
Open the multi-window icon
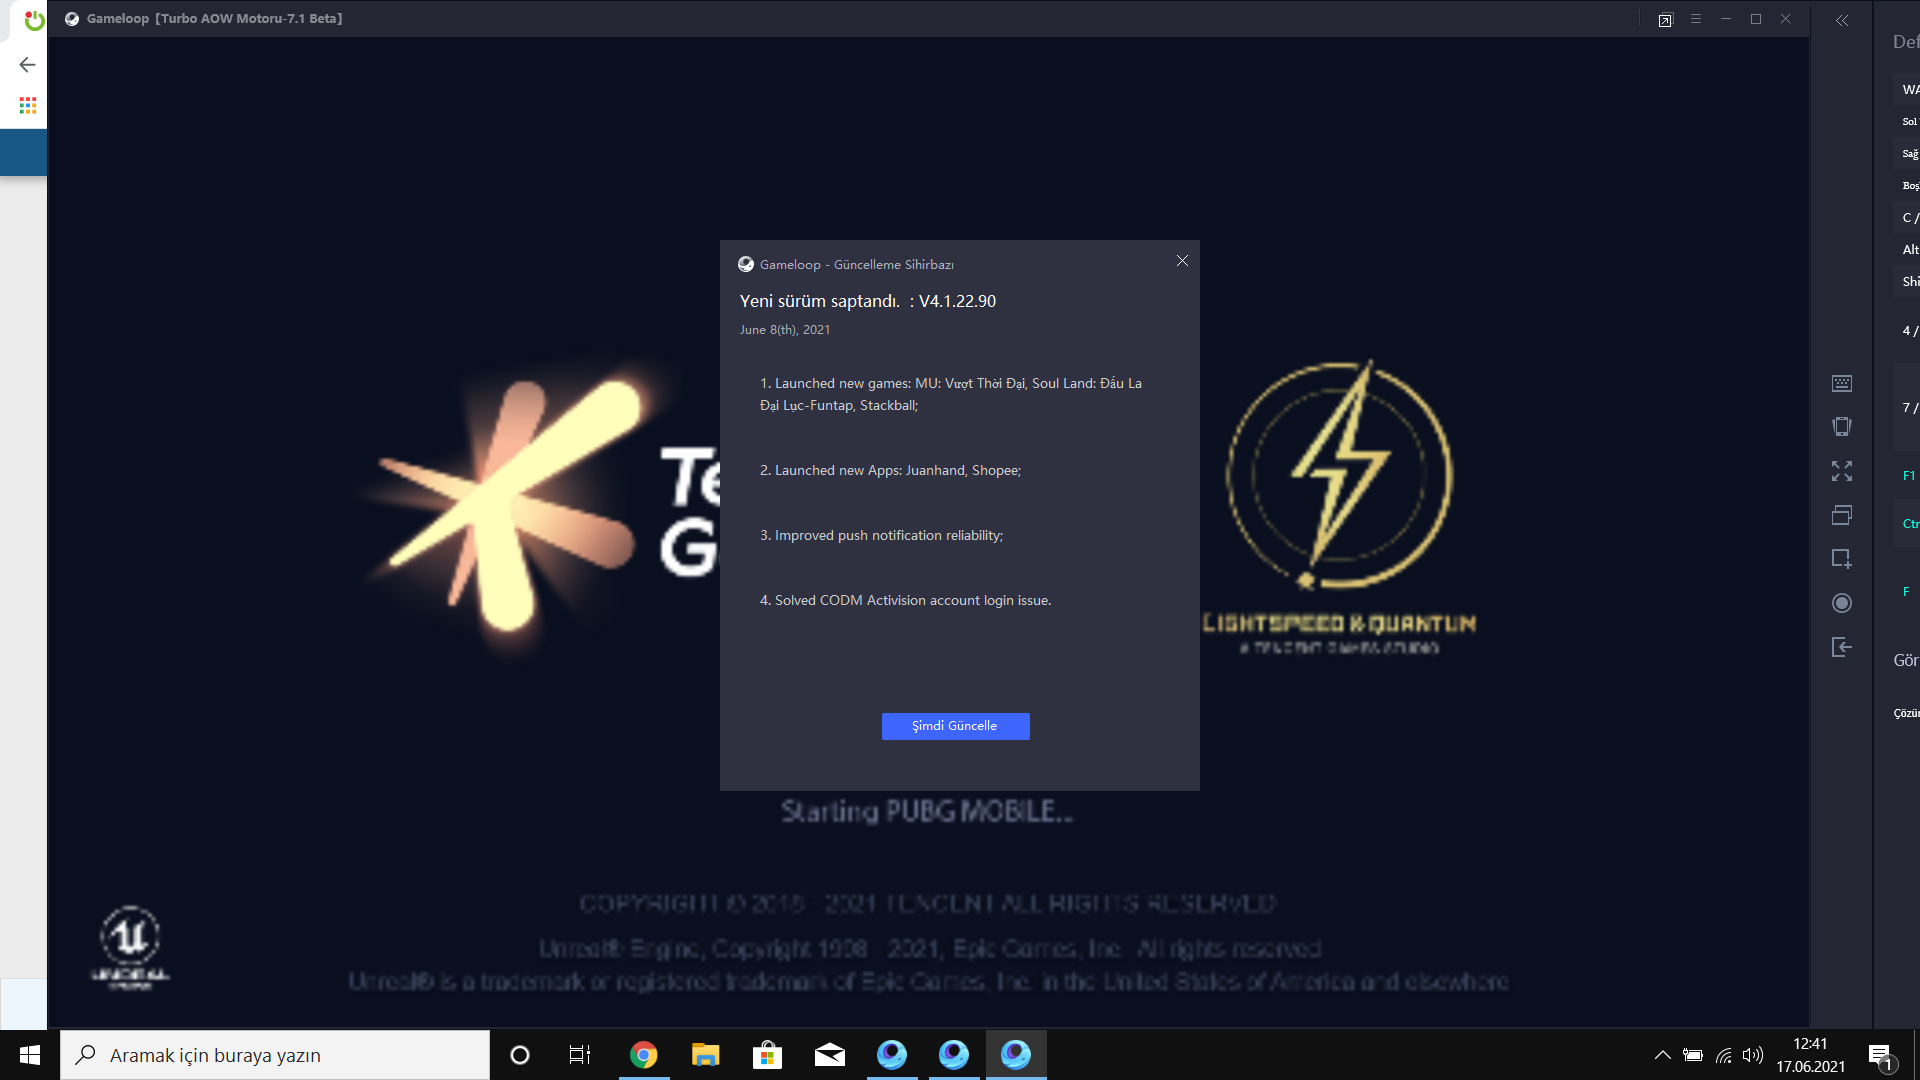1841,515
